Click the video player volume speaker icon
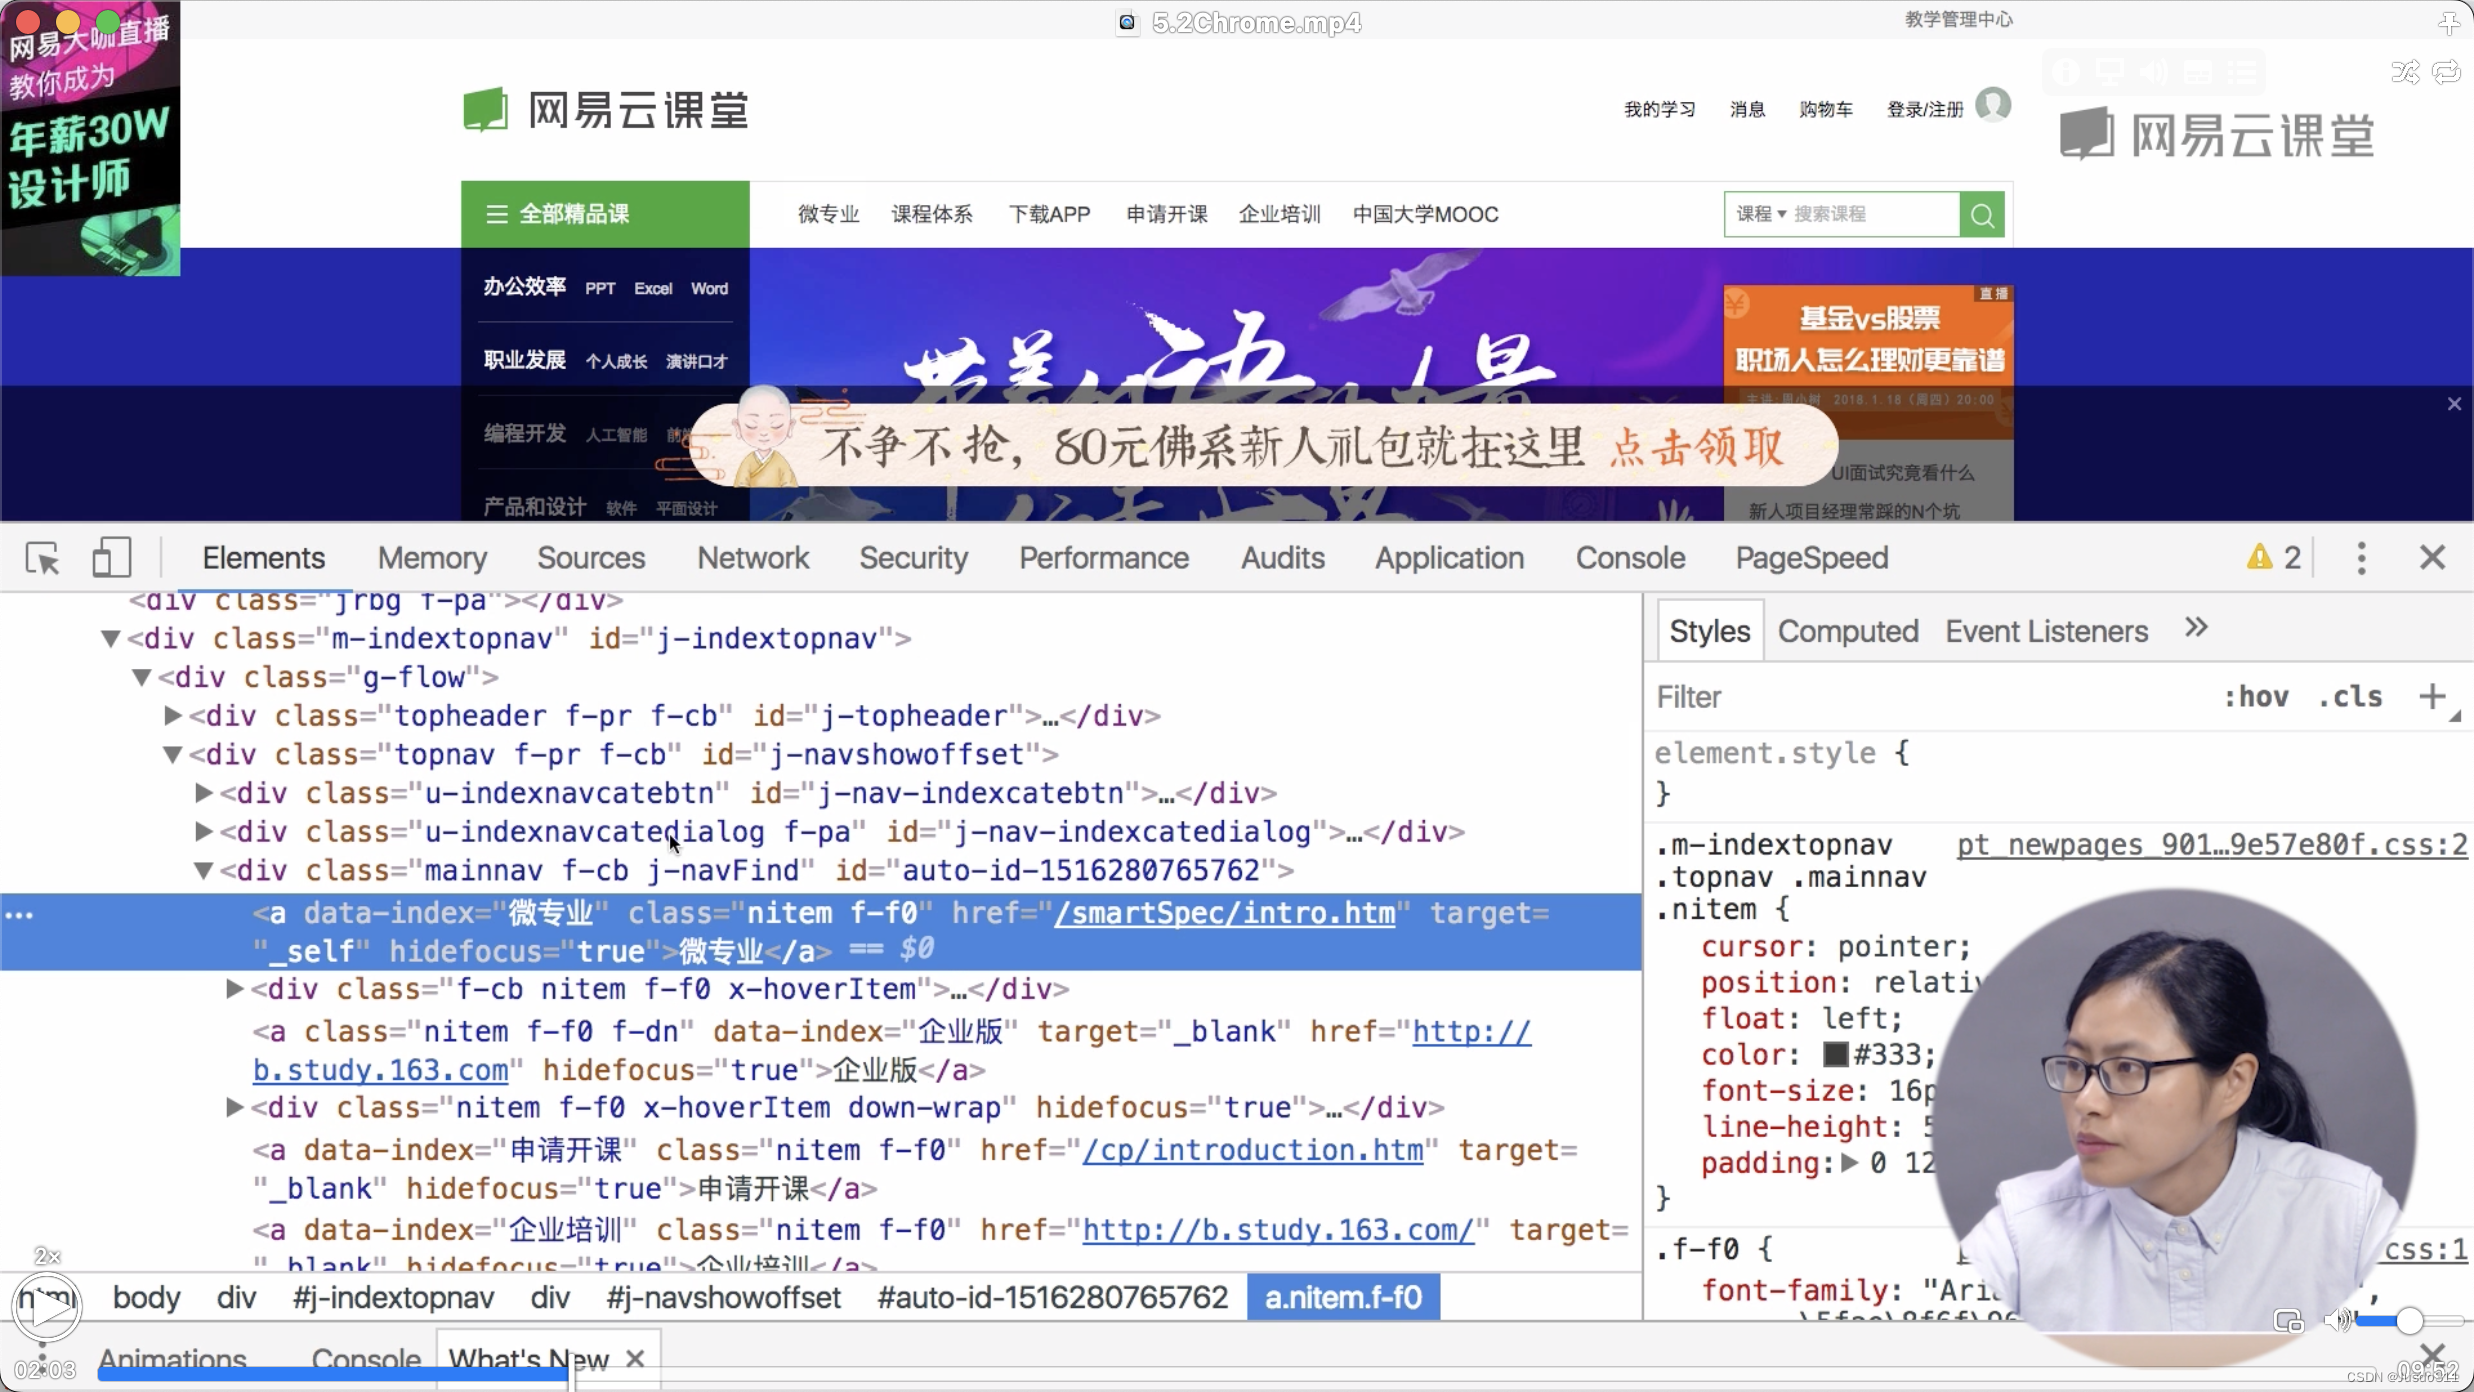 click(x=2336, y=1321)
